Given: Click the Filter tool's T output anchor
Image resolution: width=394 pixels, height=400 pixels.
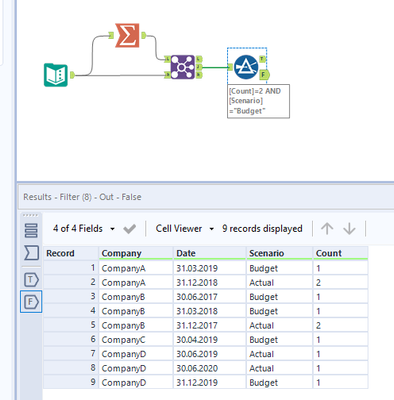Looking at the screenshot, I should 262,59.
